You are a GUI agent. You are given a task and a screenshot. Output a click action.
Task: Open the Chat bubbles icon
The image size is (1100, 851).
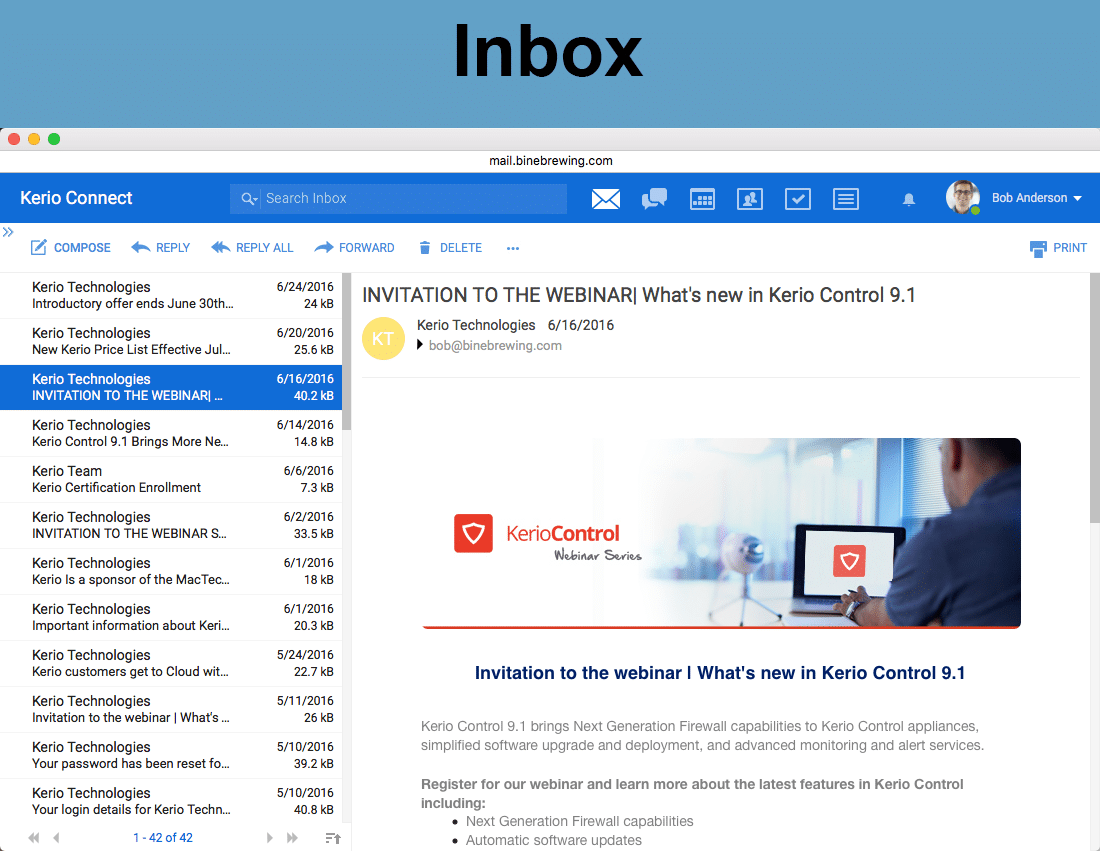(x=654, y=199)
